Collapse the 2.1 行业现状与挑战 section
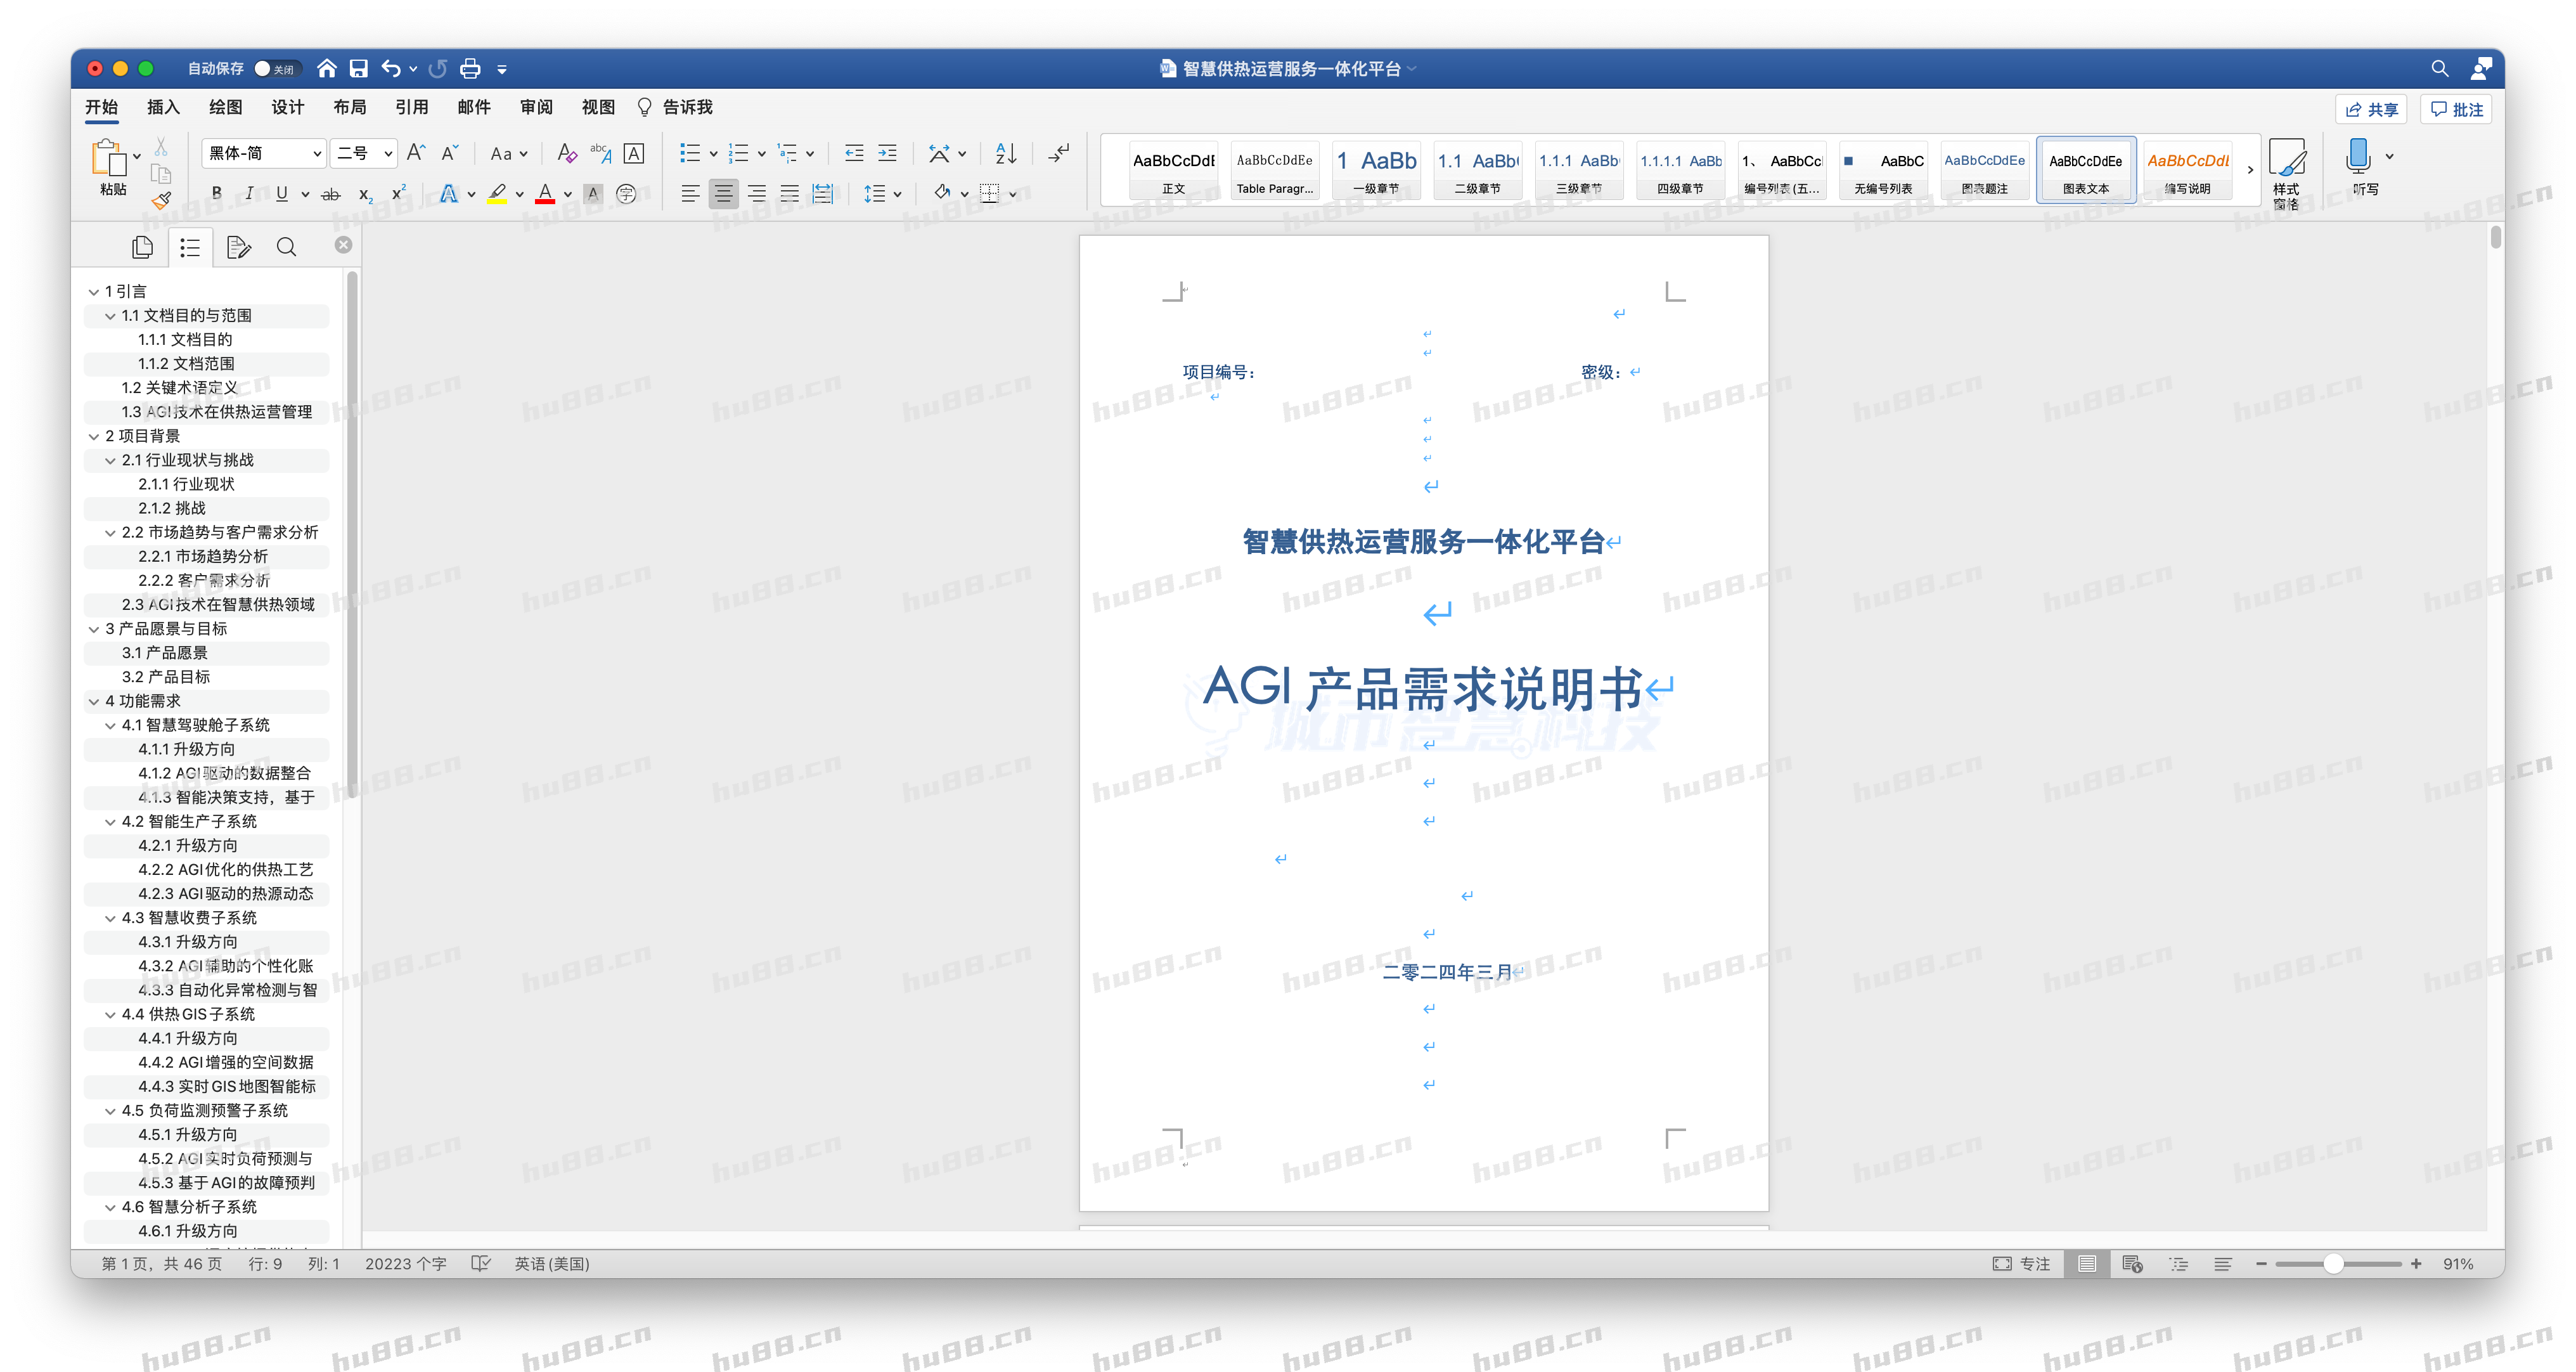Viewport: 2576px width, 1372px height. pyautogui.click(x=110, y=460)
